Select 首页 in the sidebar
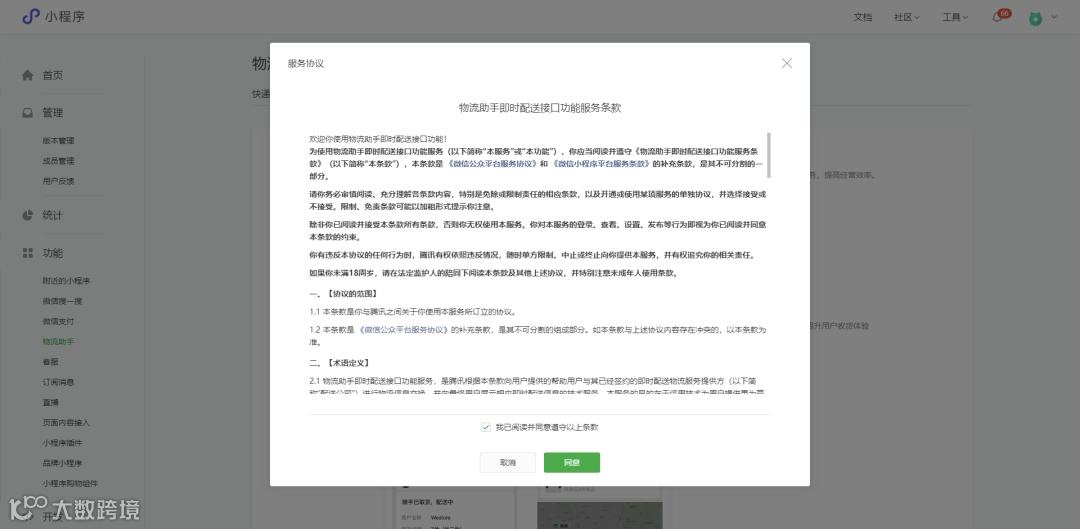 coord(52,75)
